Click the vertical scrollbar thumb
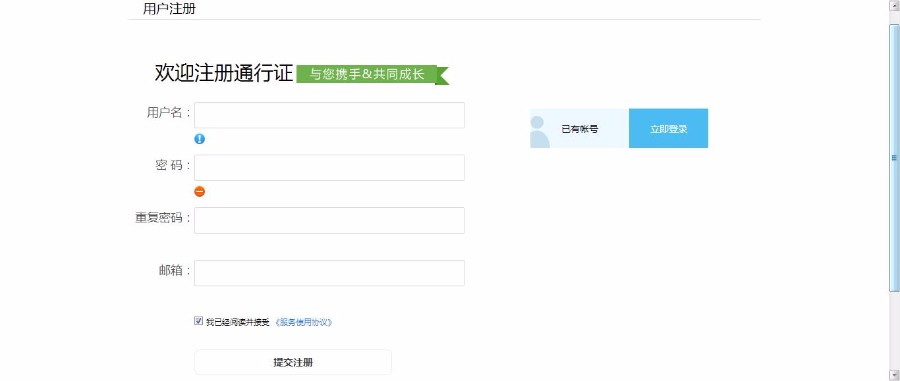This screenshot has height=381, width=900. click(894, 157)
